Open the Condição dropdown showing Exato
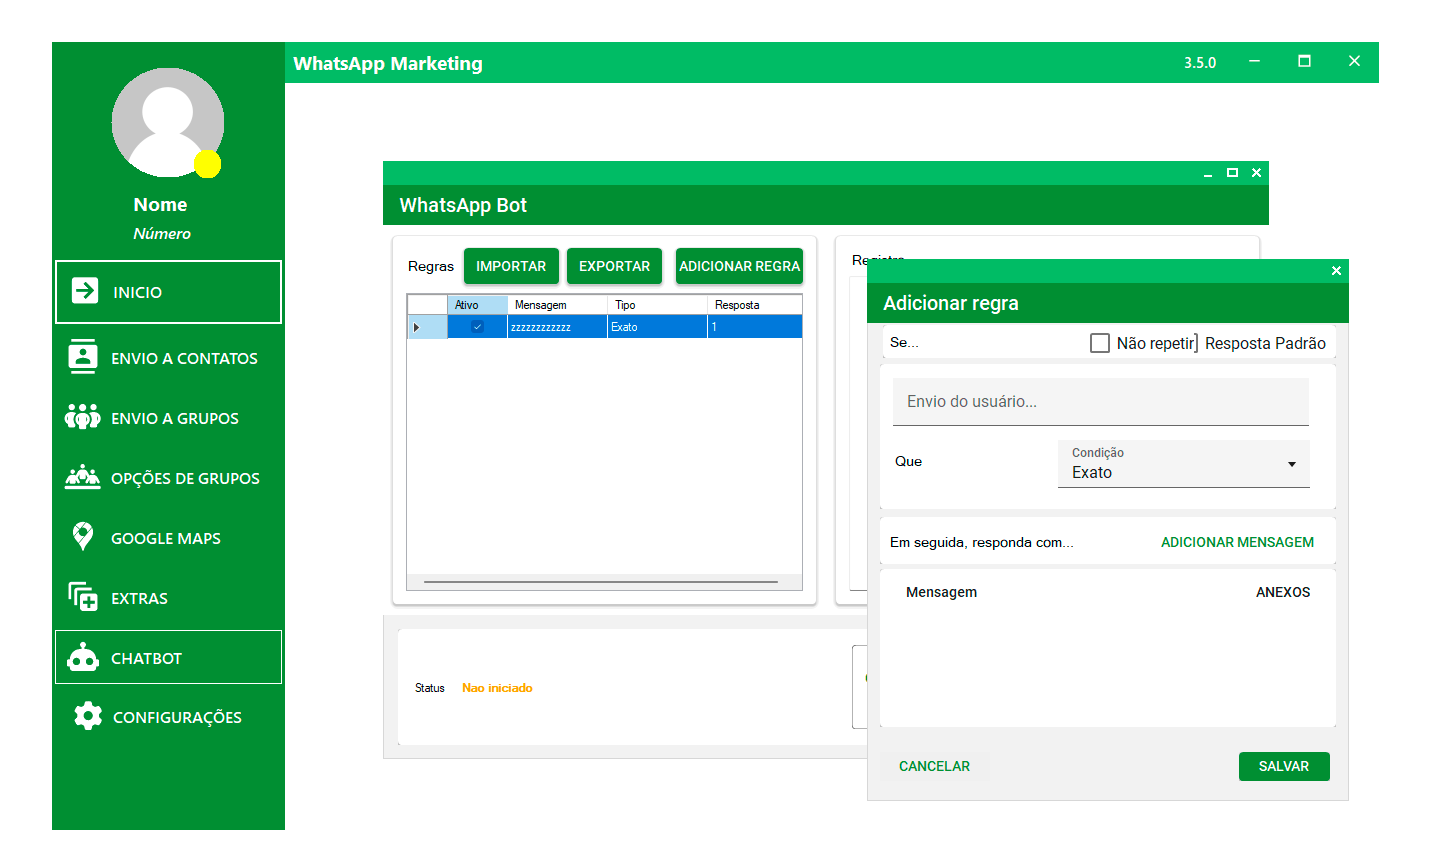1438x868 pixels. tap(1183, 464)
